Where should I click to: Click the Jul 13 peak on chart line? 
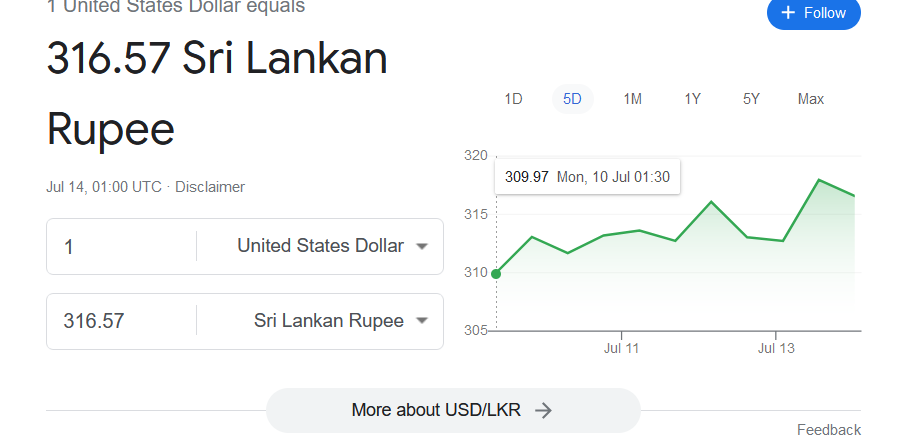pyautogui.click(x=819, y=180)
